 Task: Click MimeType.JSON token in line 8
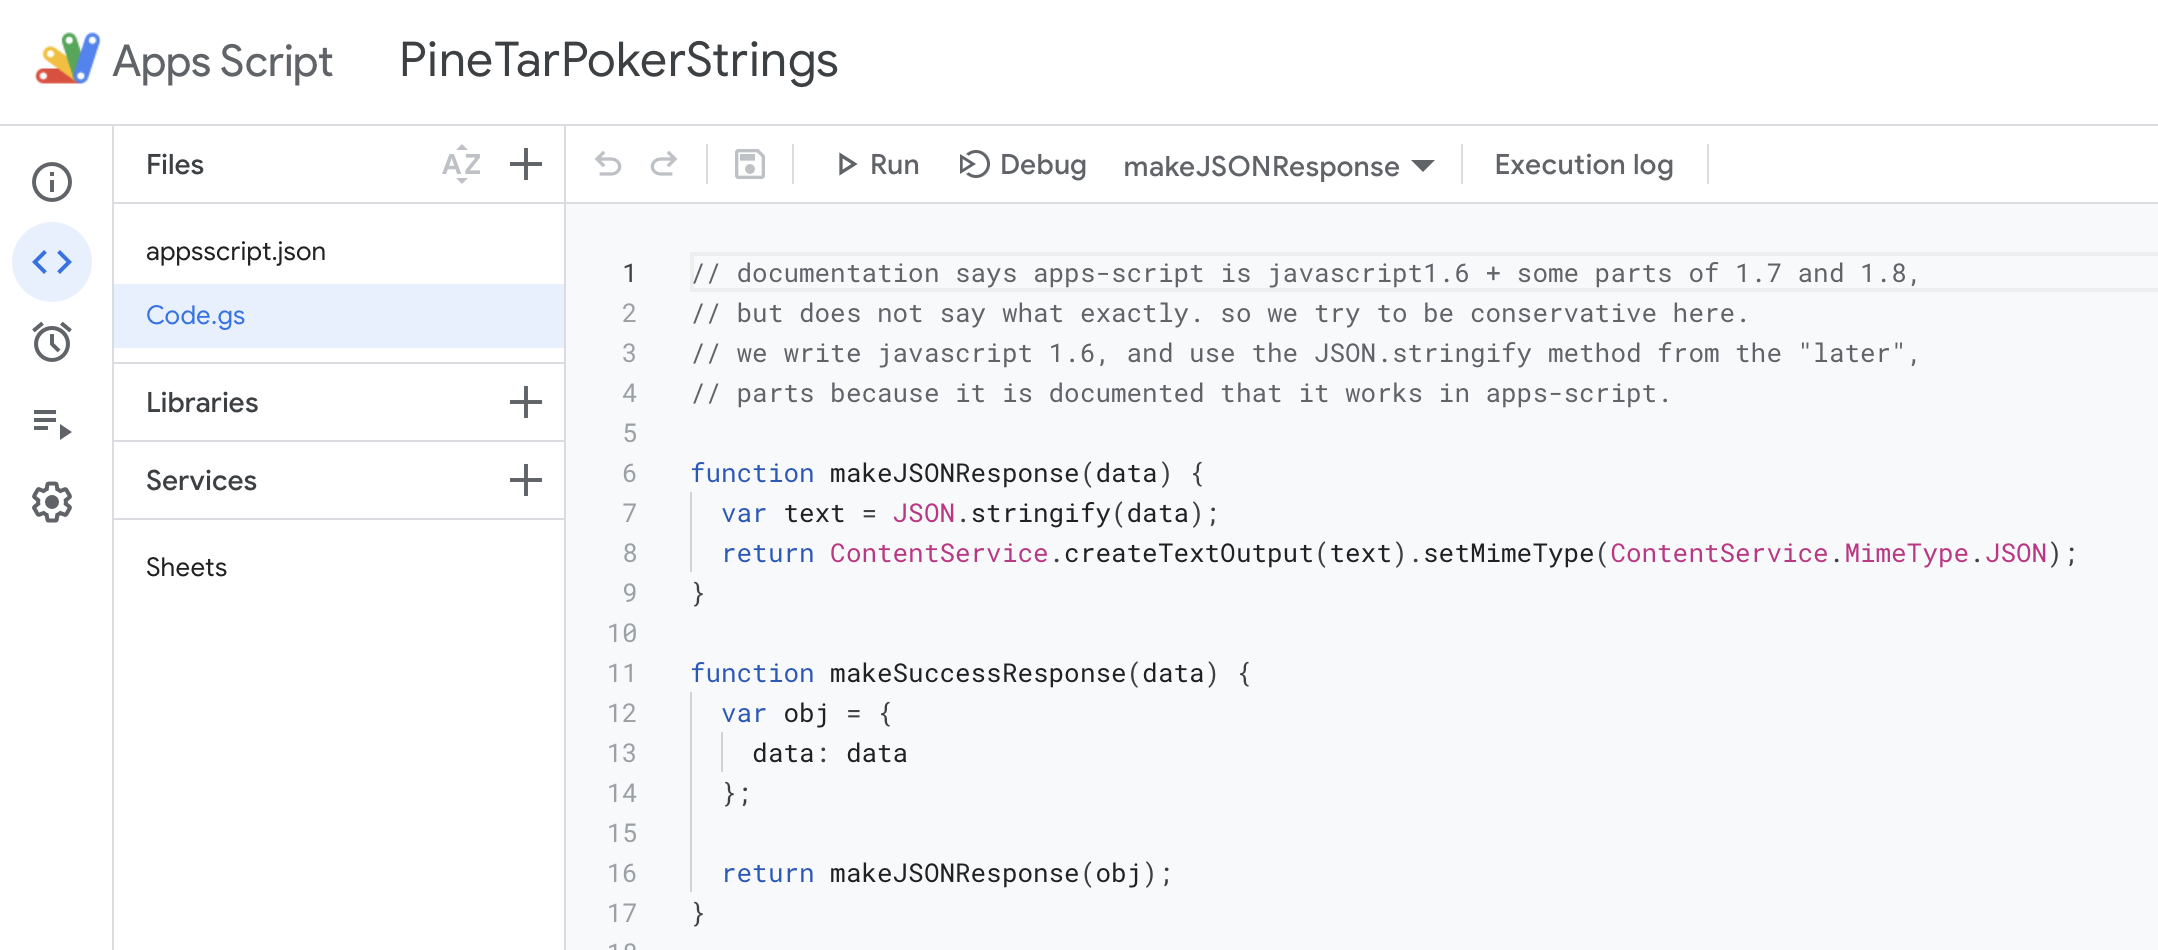(1945, 553)
